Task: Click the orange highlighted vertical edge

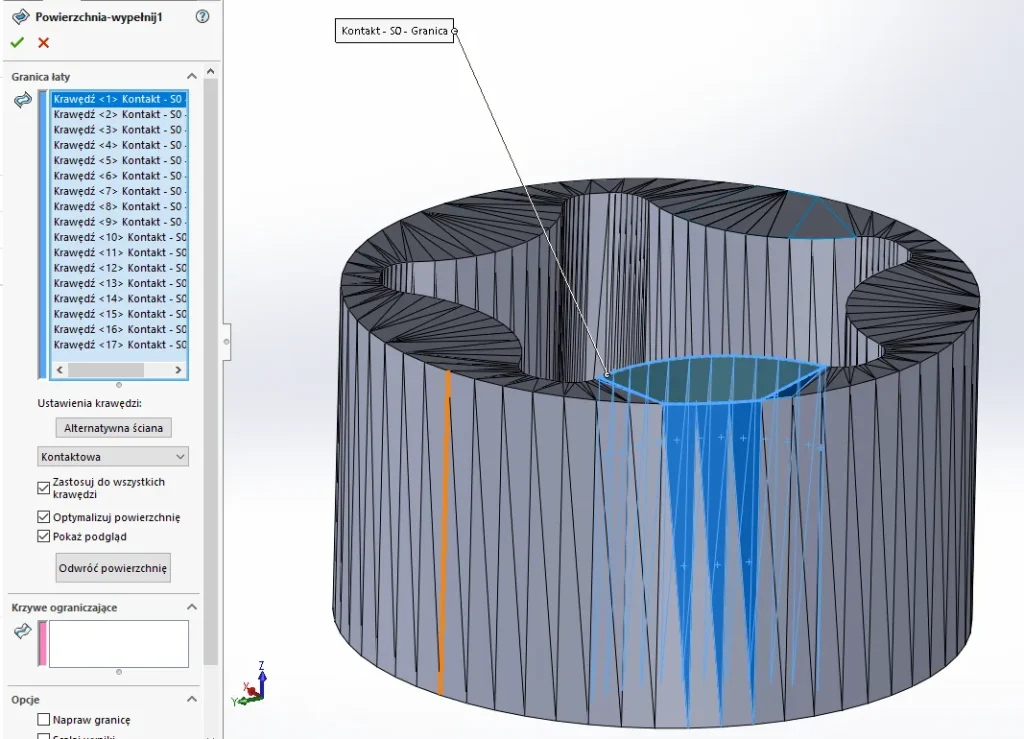Action: point(445,532)
